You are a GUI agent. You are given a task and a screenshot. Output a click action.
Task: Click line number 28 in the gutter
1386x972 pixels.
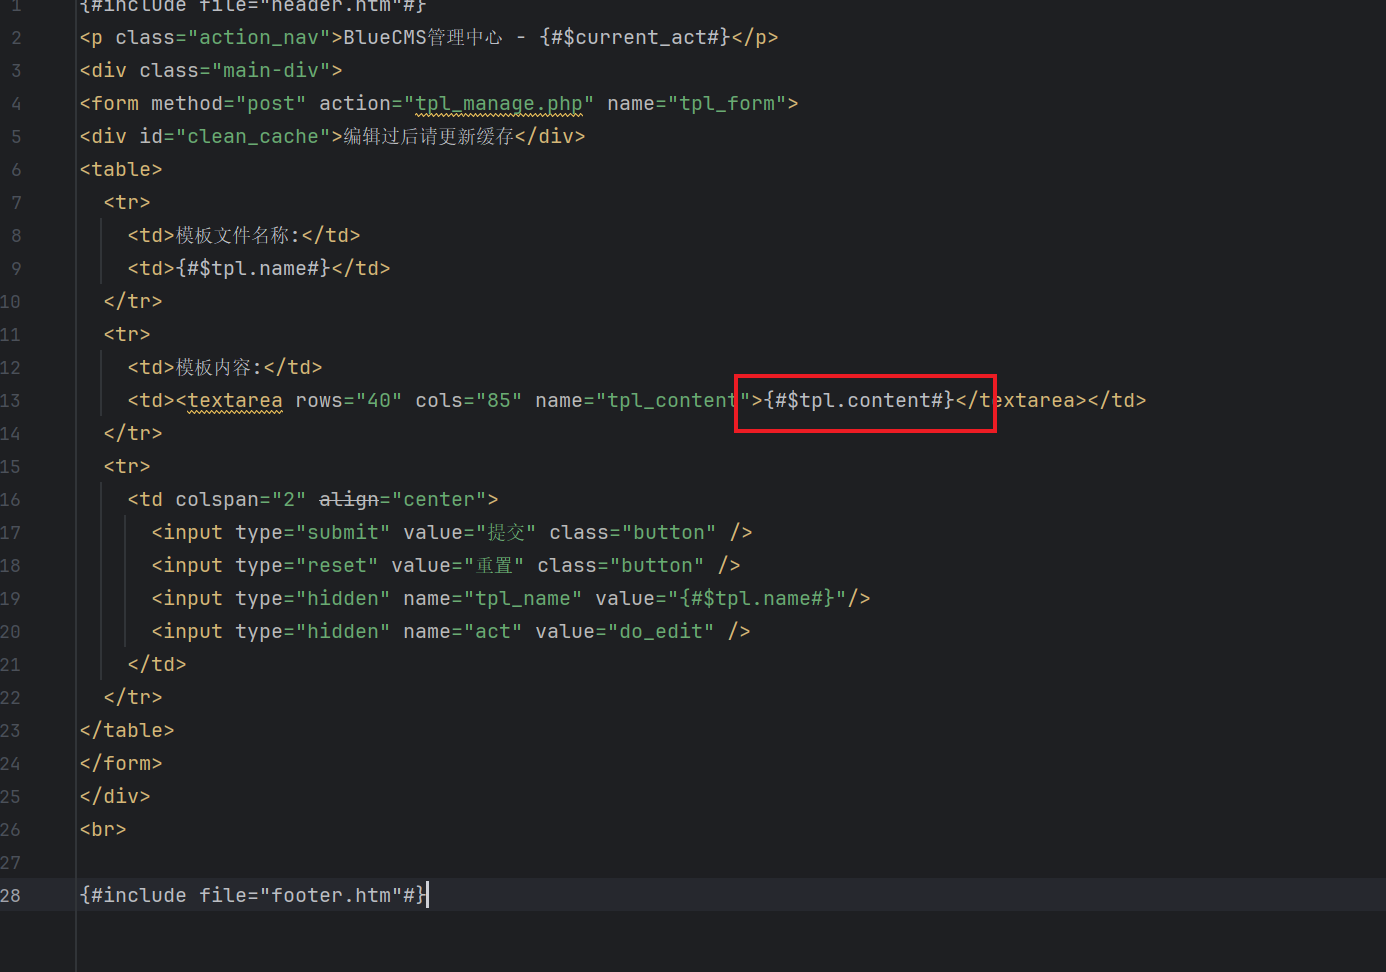tap(10, 896)
